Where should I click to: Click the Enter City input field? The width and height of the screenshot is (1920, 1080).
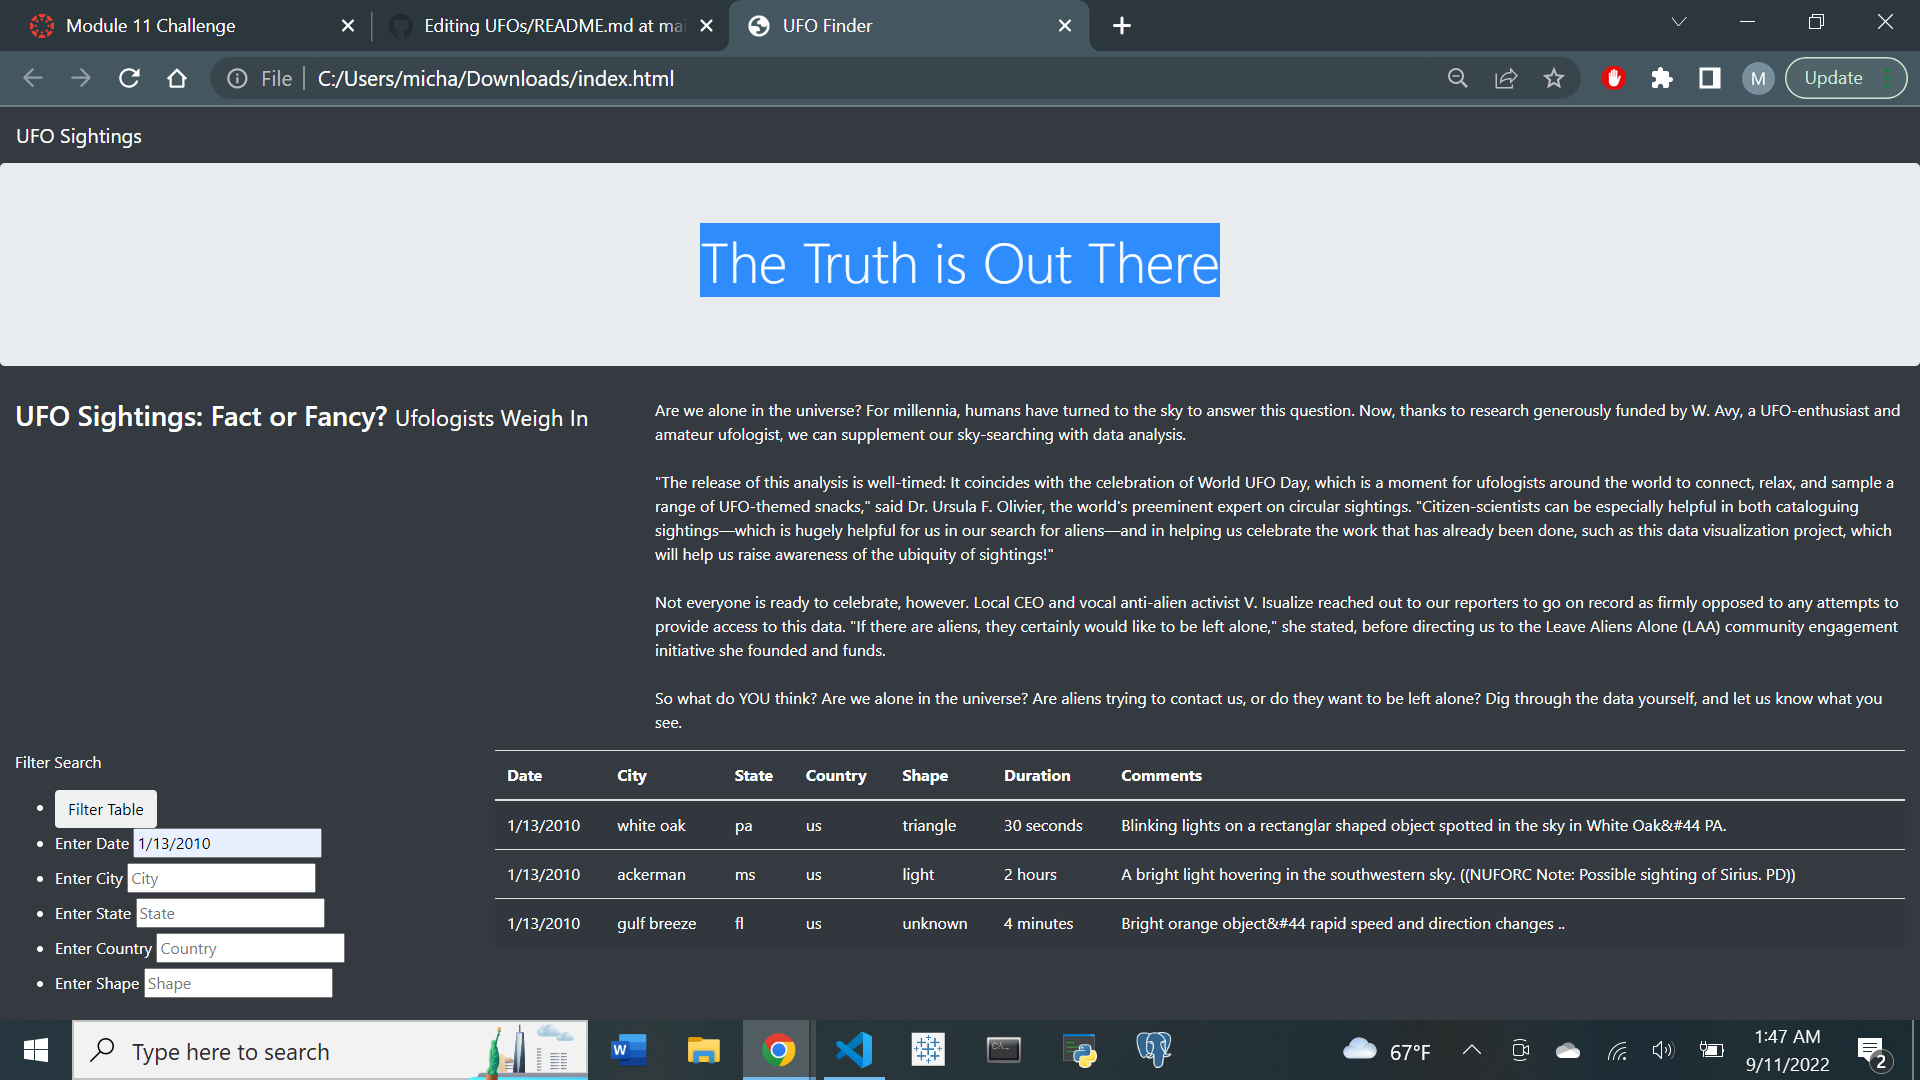click(x=220, y=877)
